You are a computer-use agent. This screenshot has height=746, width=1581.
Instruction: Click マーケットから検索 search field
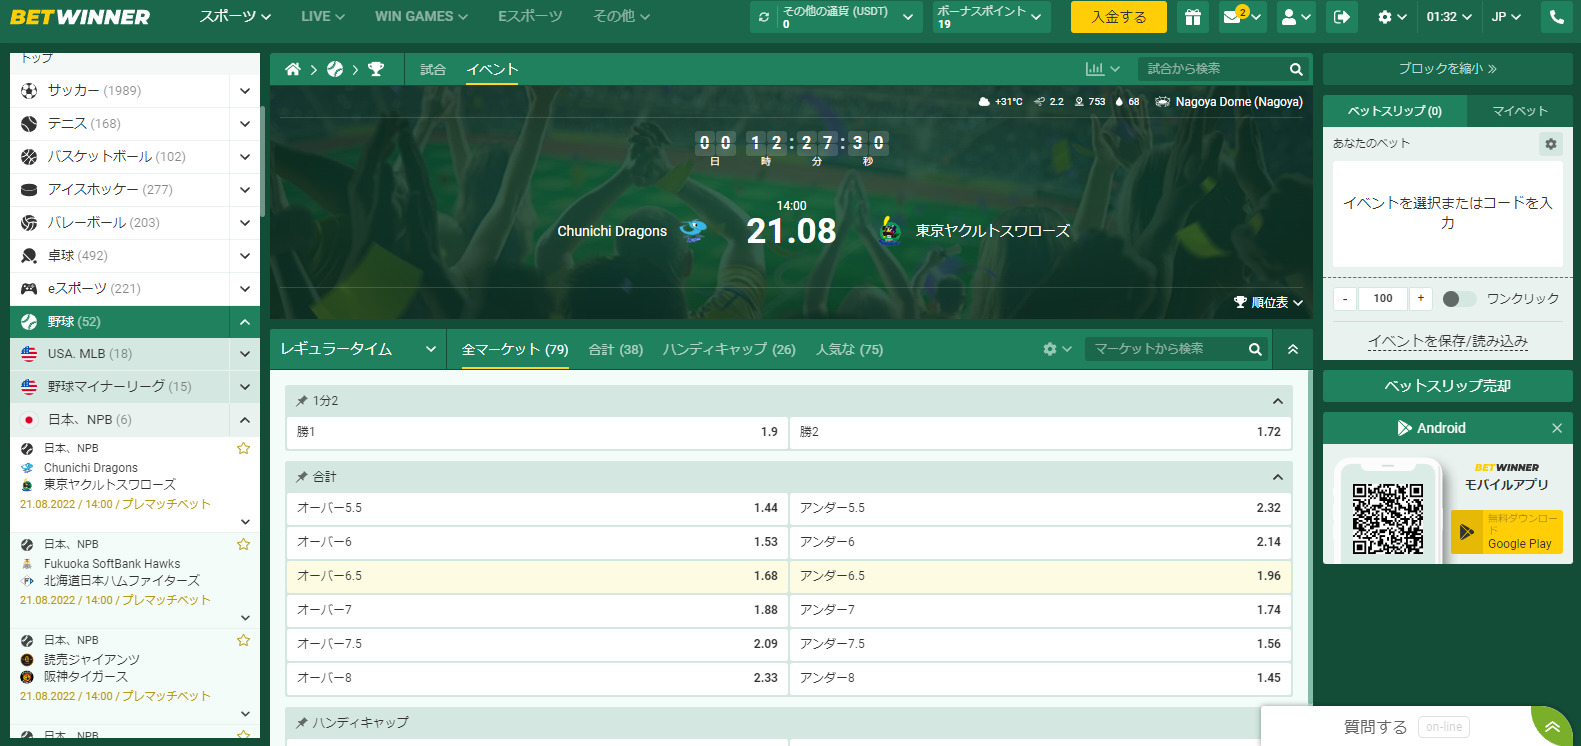pos(1166,349)
